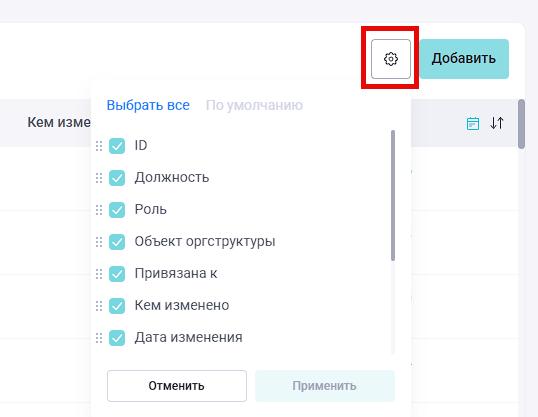Click the Выбрать все link
This screenshot has height=417, width=538.
point(148,105)
